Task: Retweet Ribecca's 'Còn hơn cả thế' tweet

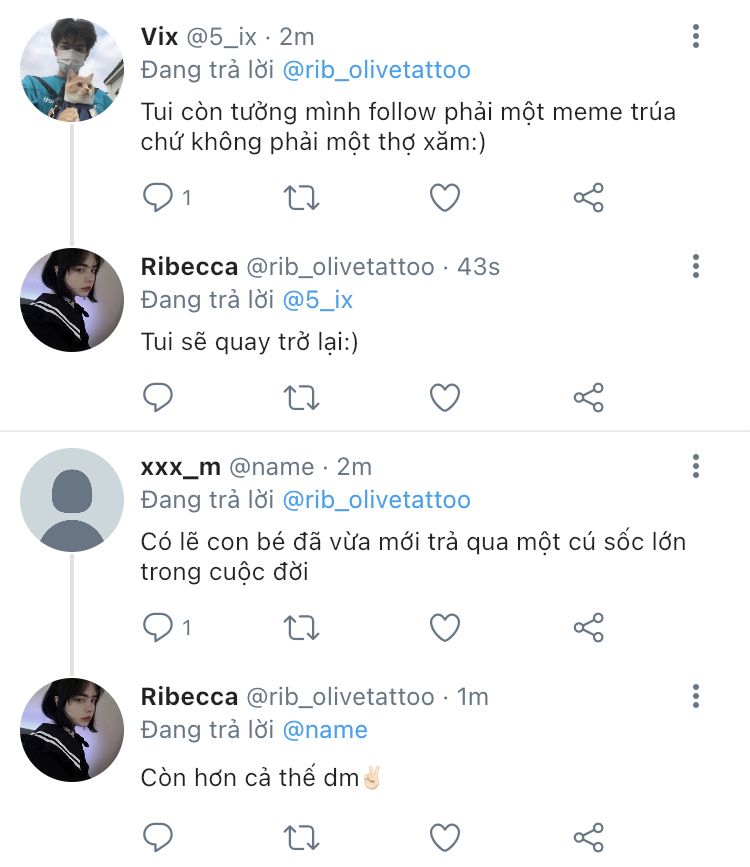Action: click(301, 836)
